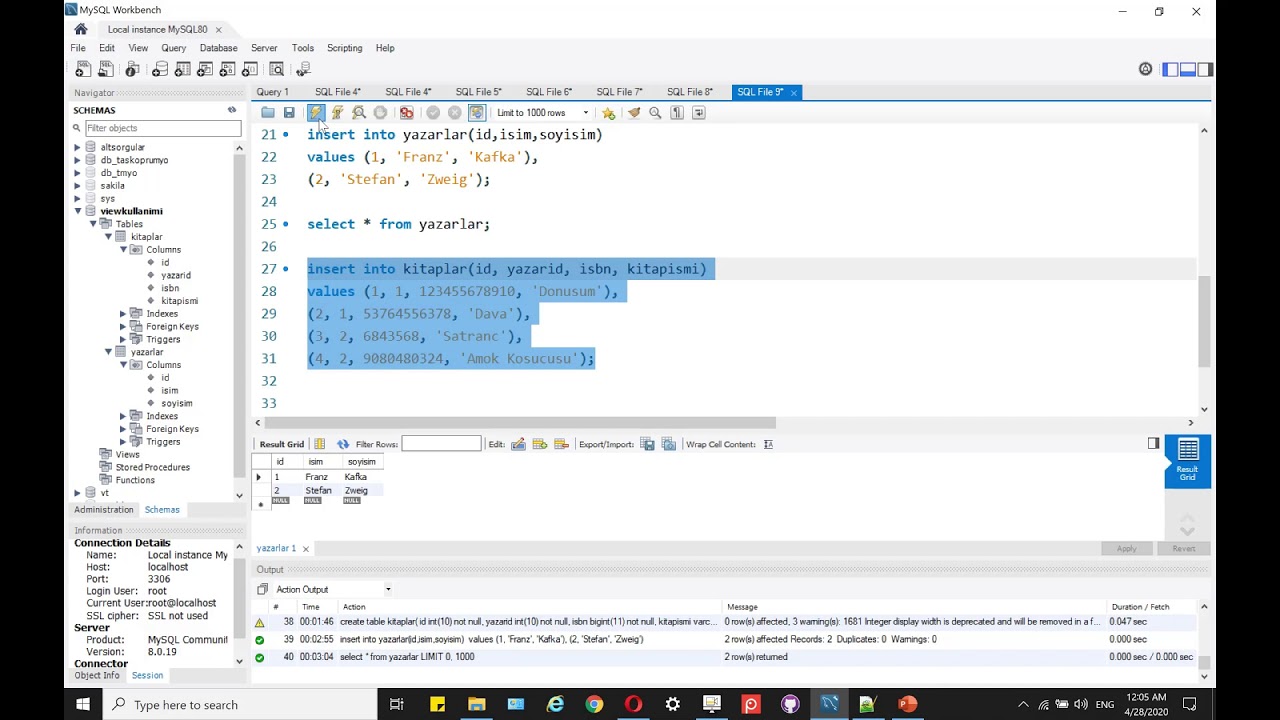The width and height of the screenshot is (1280, 720).
Task: Create a new SQL tab icon
Action: click(83, 69)
